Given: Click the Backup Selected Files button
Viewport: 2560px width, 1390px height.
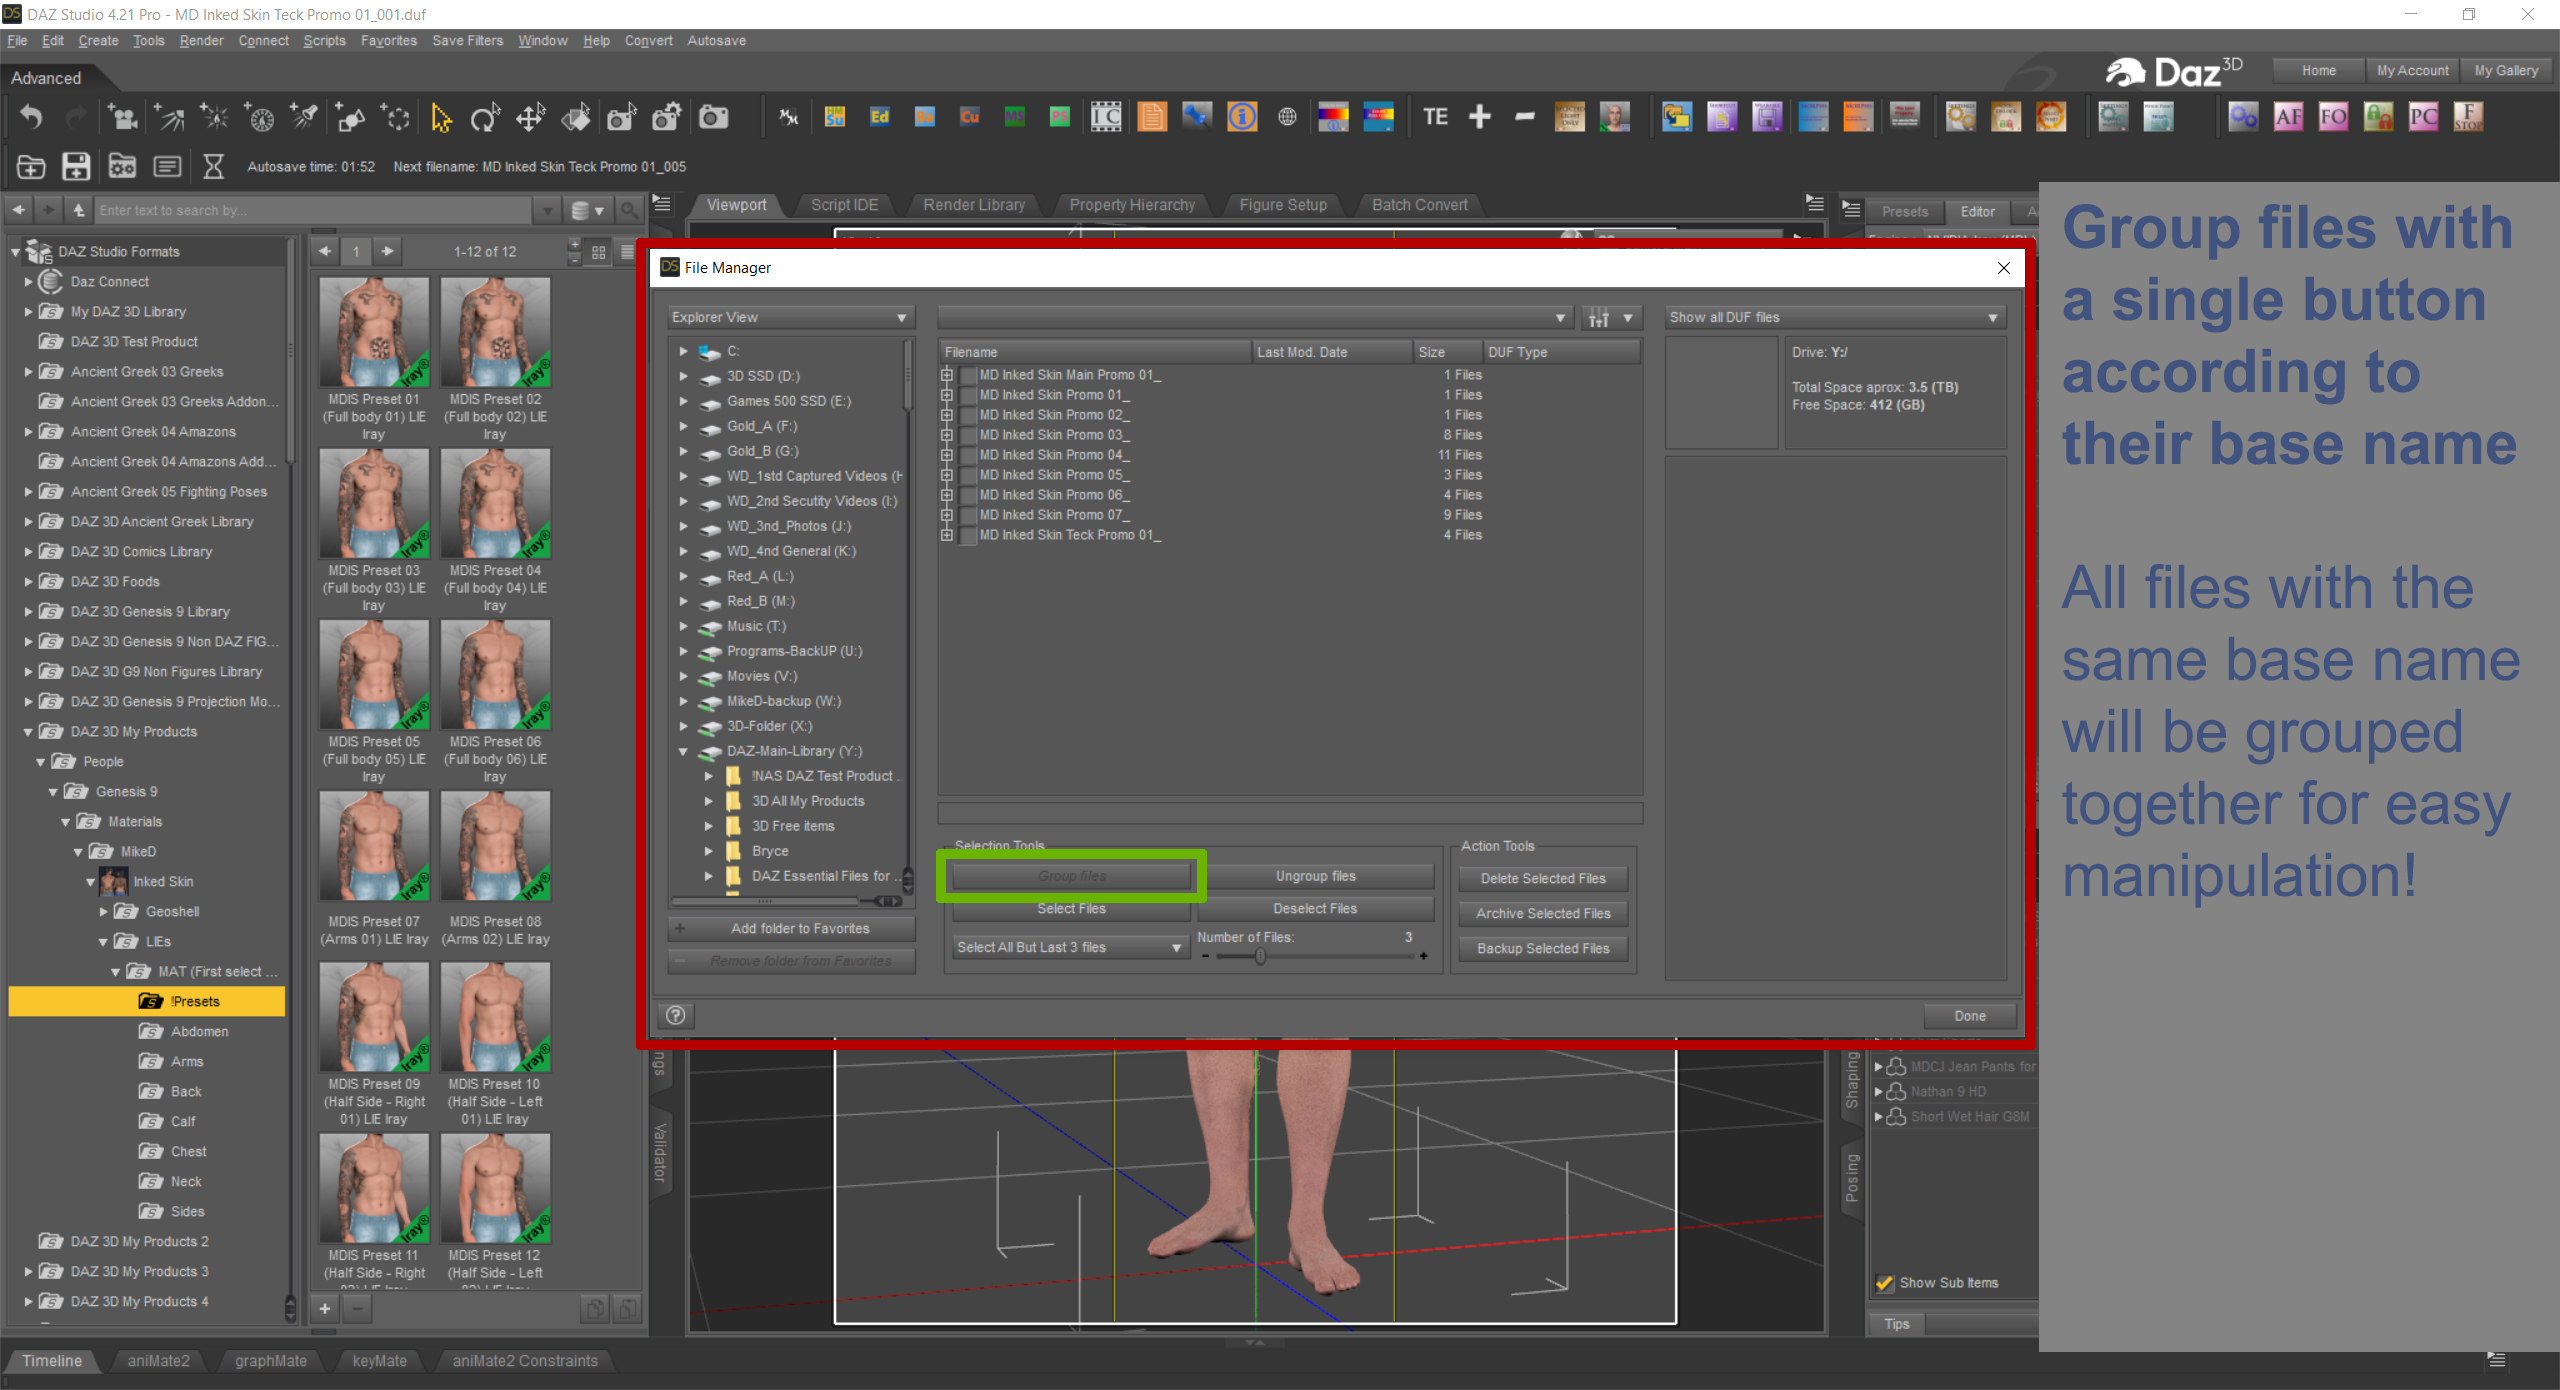Looking at the screenshot, I should 1543,948.
